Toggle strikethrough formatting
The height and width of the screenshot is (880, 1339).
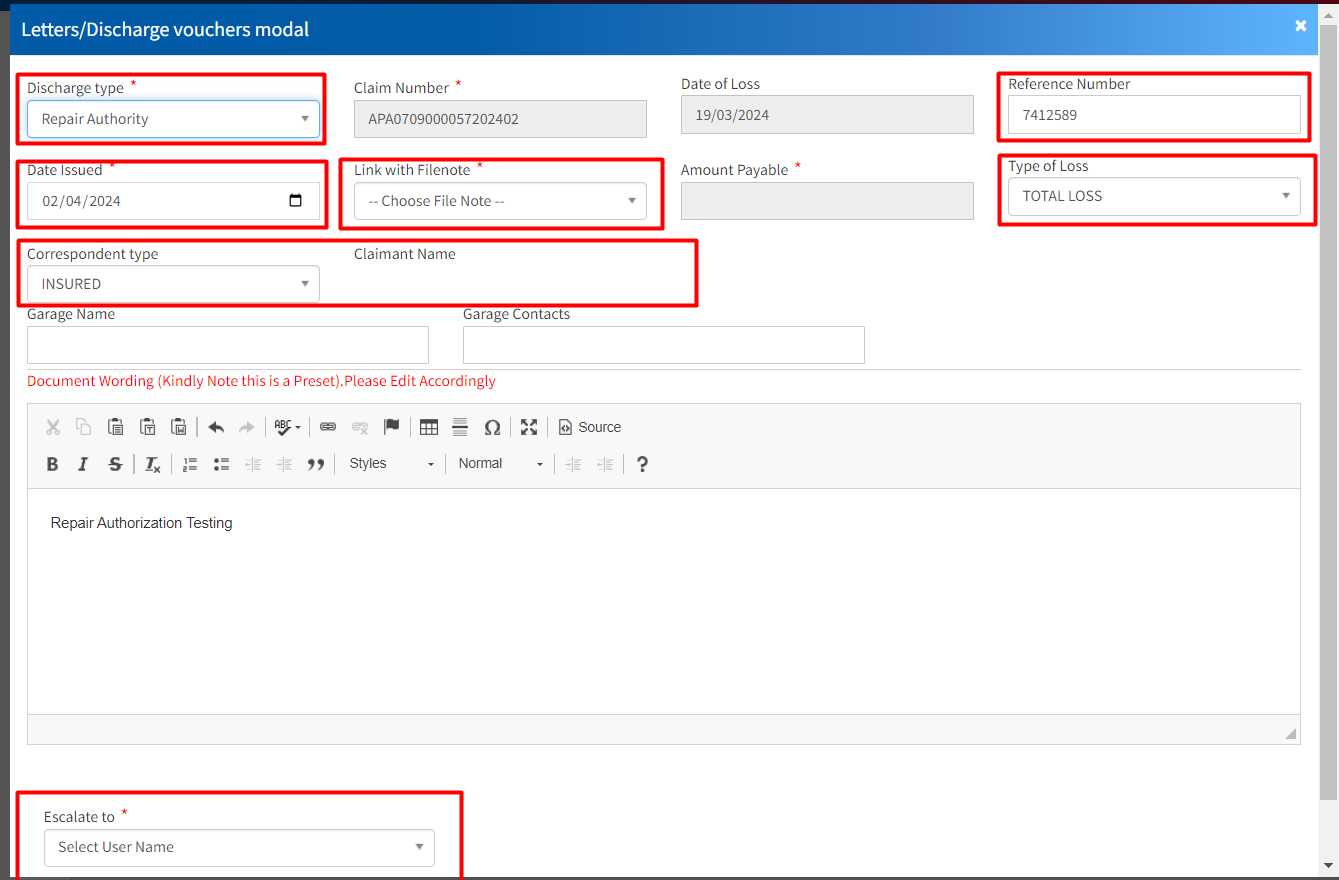[115, 464]
